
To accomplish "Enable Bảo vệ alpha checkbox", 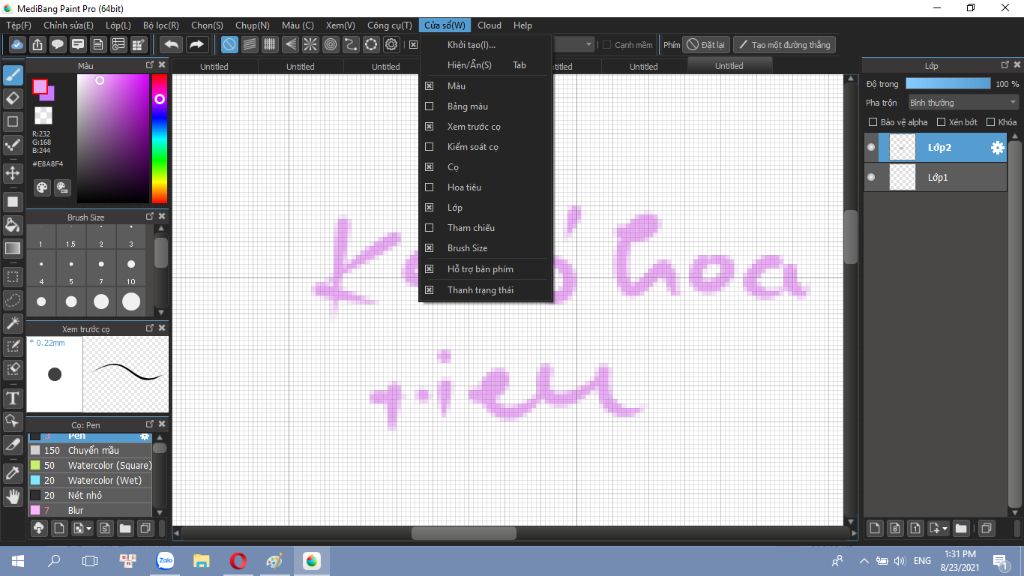I will tap(872, 122).
